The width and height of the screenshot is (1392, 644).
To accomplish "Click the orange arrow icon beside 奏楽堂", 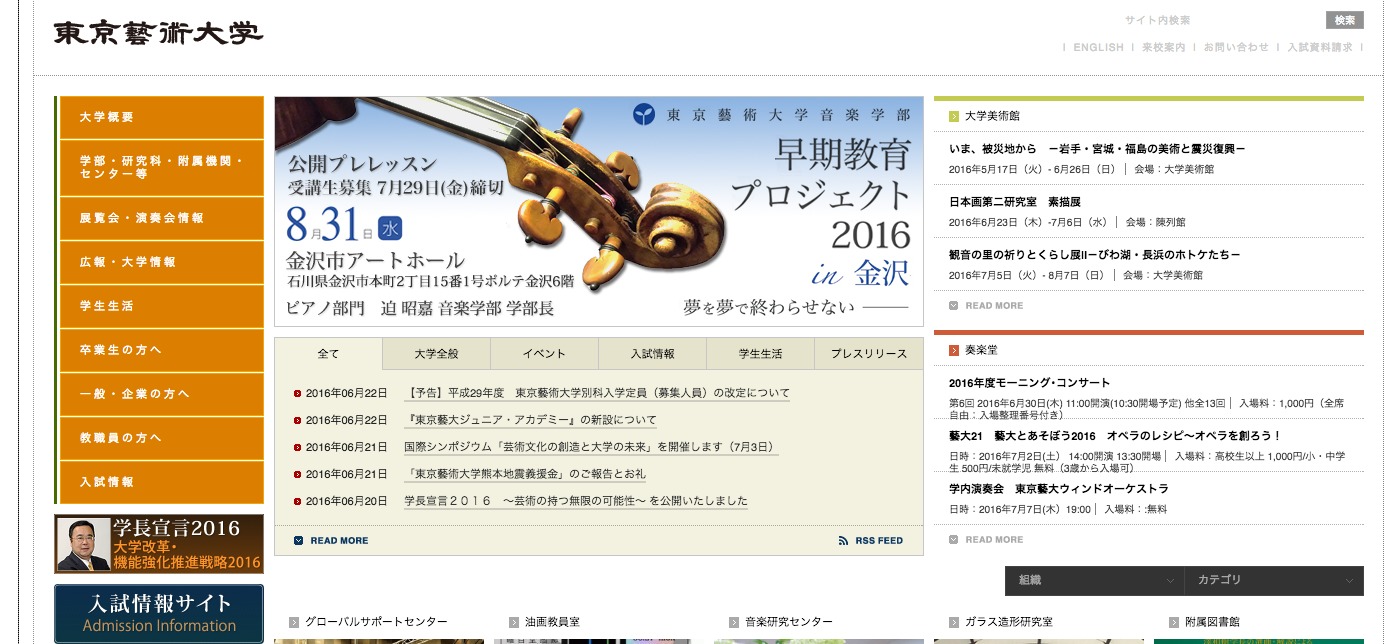I will pyautogui.click(x=954, y=350).
